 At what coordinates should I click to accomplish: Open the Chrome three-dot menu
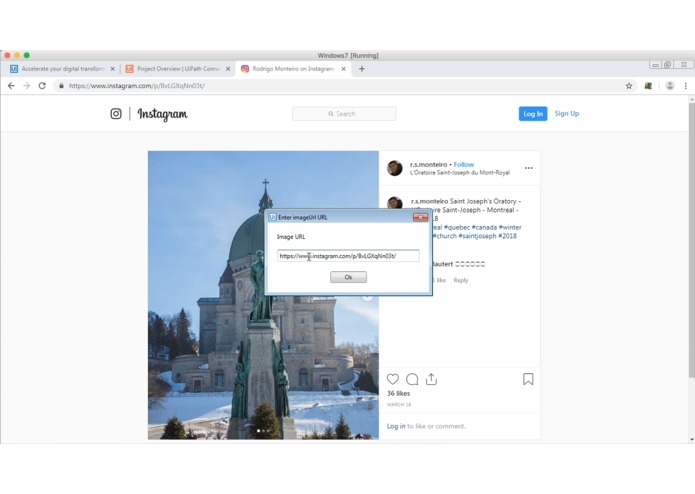(685, 86)
